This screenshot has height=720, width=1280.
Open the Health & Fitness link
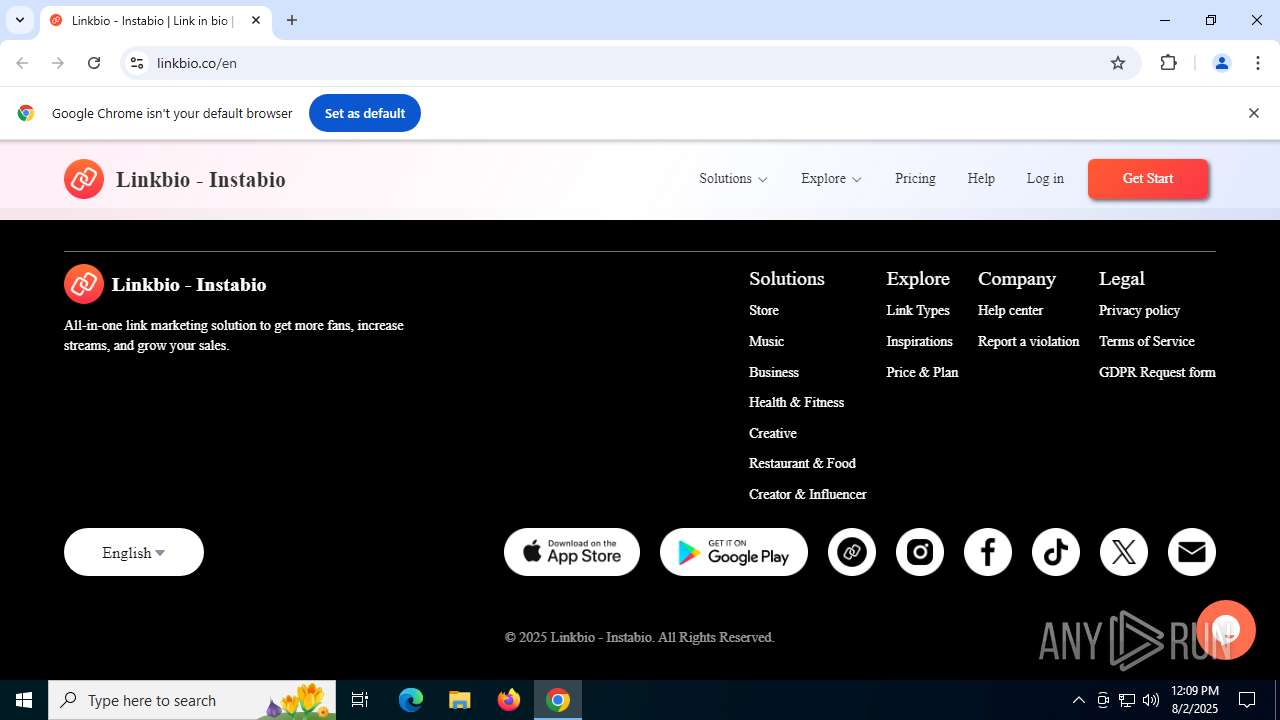coord(796,402)
